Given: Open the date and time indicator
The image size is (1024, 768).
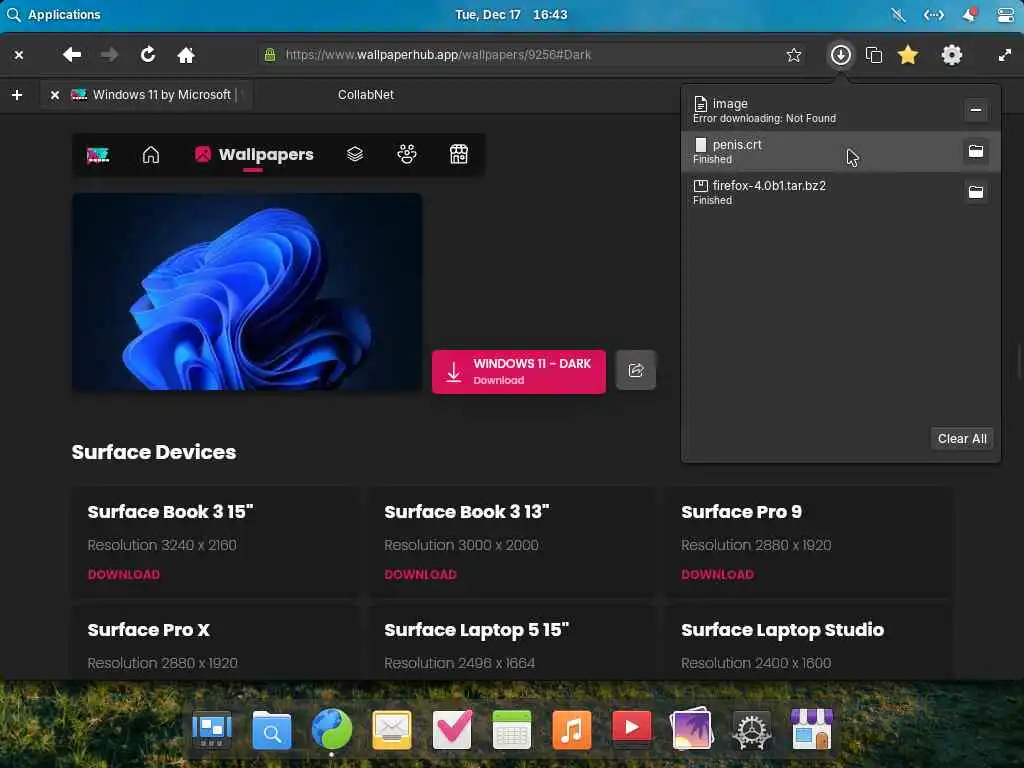Looking at the screenshot, I should (x=511, y=14).
